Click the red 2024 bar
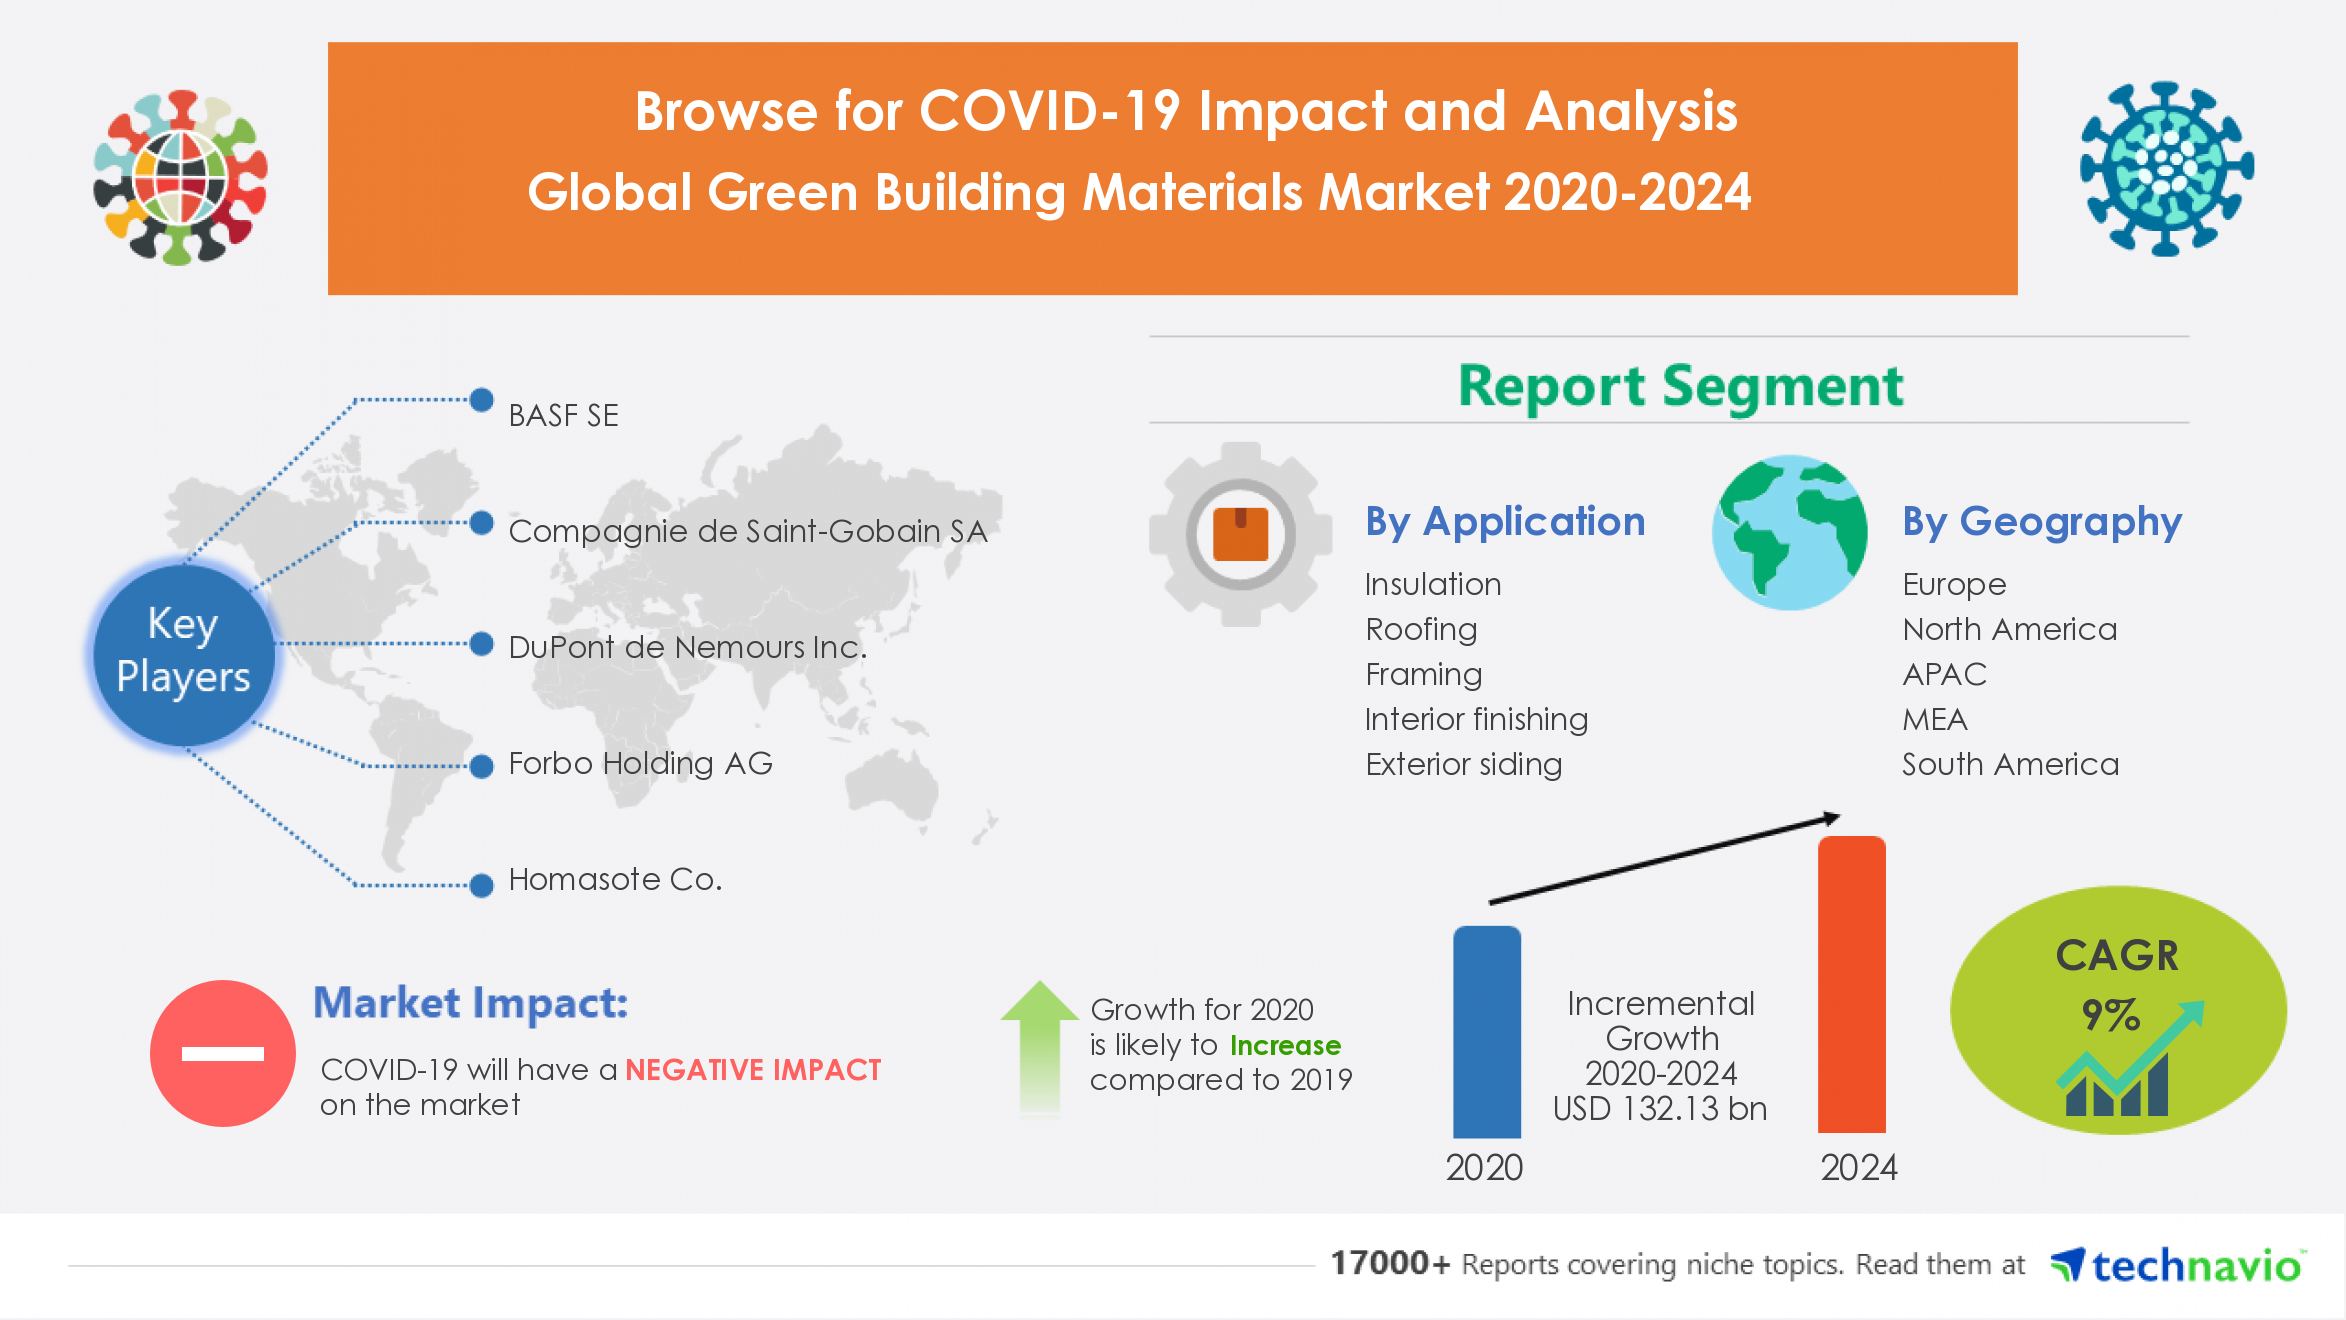The width and height of the screenshot is (2346, 1320). coord(1851,985)
